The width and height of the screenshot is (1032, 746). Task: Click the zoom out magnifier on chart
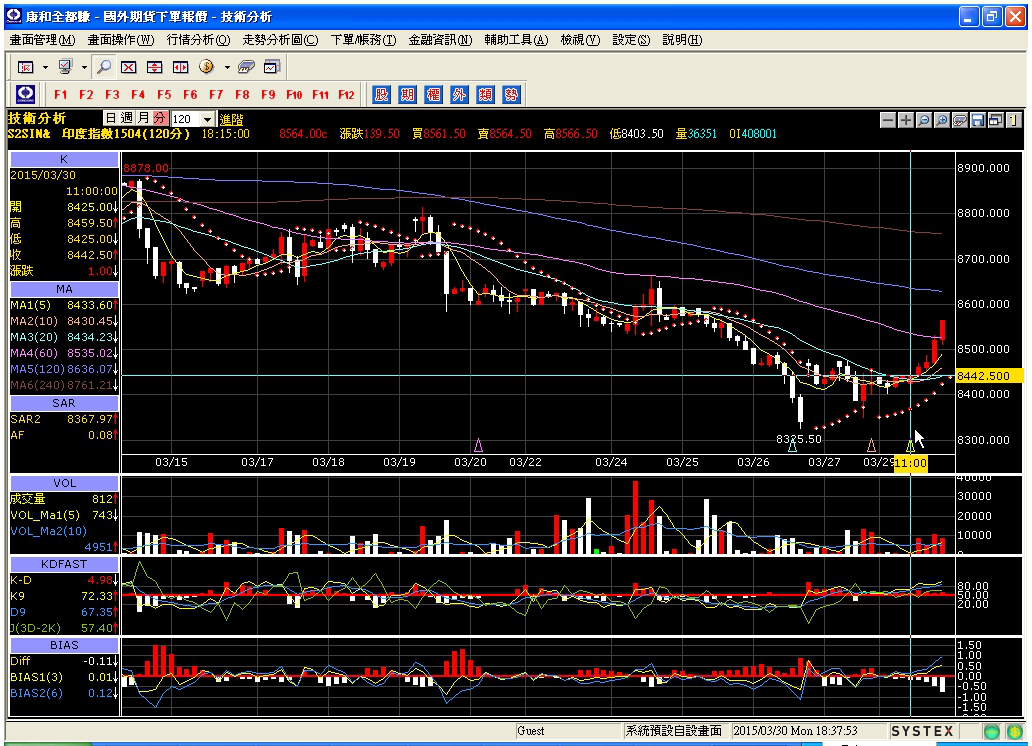click(923, 120)
